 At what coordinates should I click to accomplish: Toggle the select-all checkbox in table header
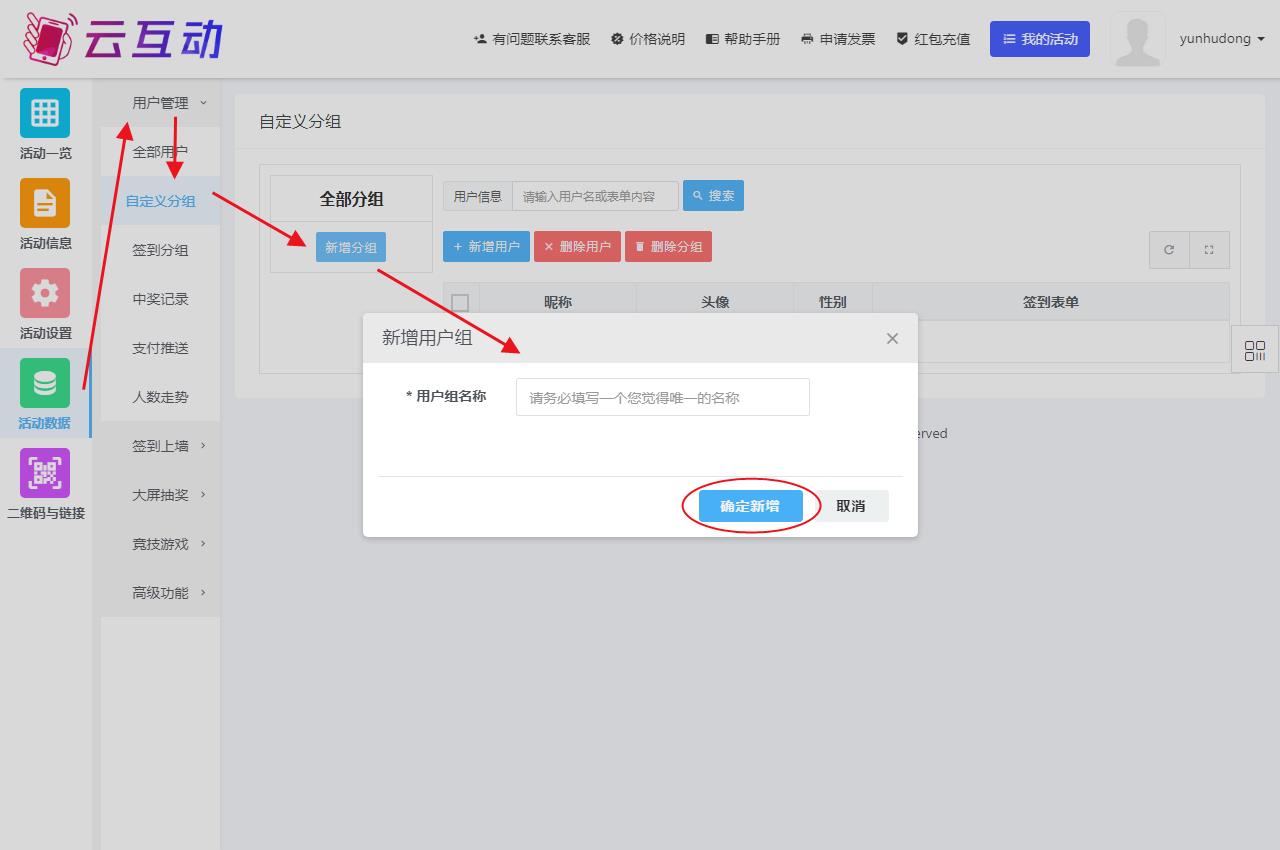[x=460, y=302]
